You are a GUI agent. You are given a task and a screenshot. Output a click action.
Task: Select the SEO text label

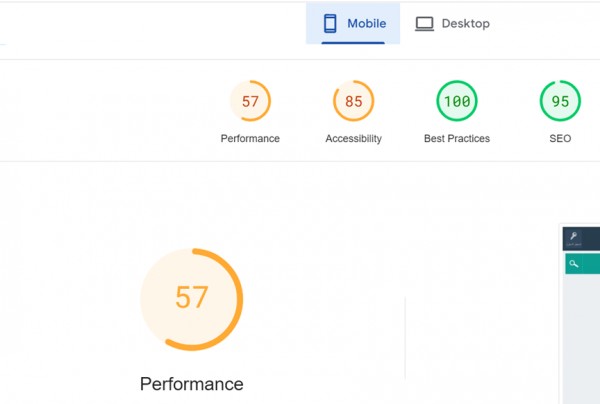pyautogui.click(x=560, y=139)
